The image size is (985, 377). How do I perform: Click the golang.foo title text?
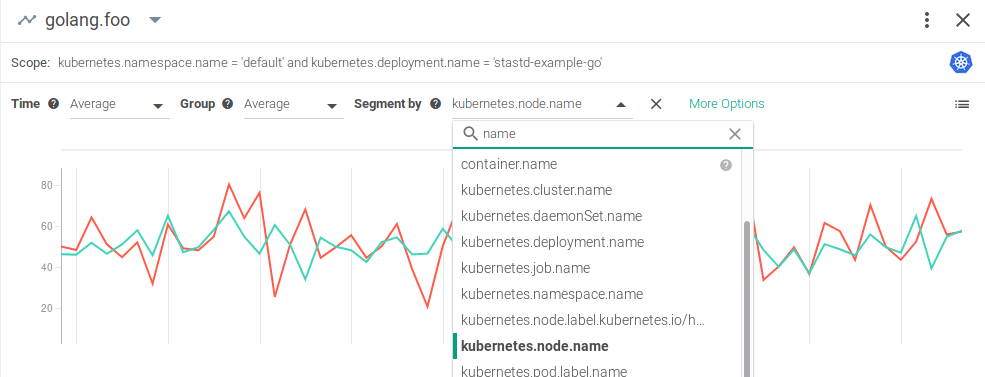click(x=87, y=20)
